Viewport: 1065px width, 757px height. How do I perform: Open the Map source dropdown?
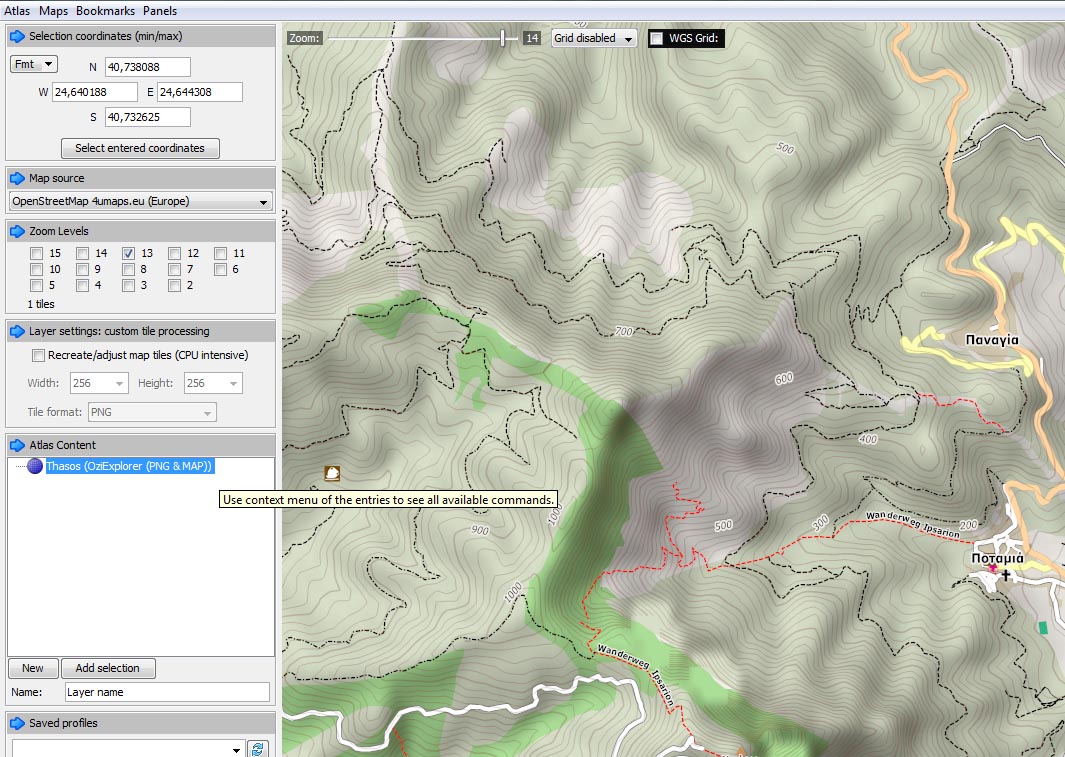pyautogui.click(x=140, y=202)
